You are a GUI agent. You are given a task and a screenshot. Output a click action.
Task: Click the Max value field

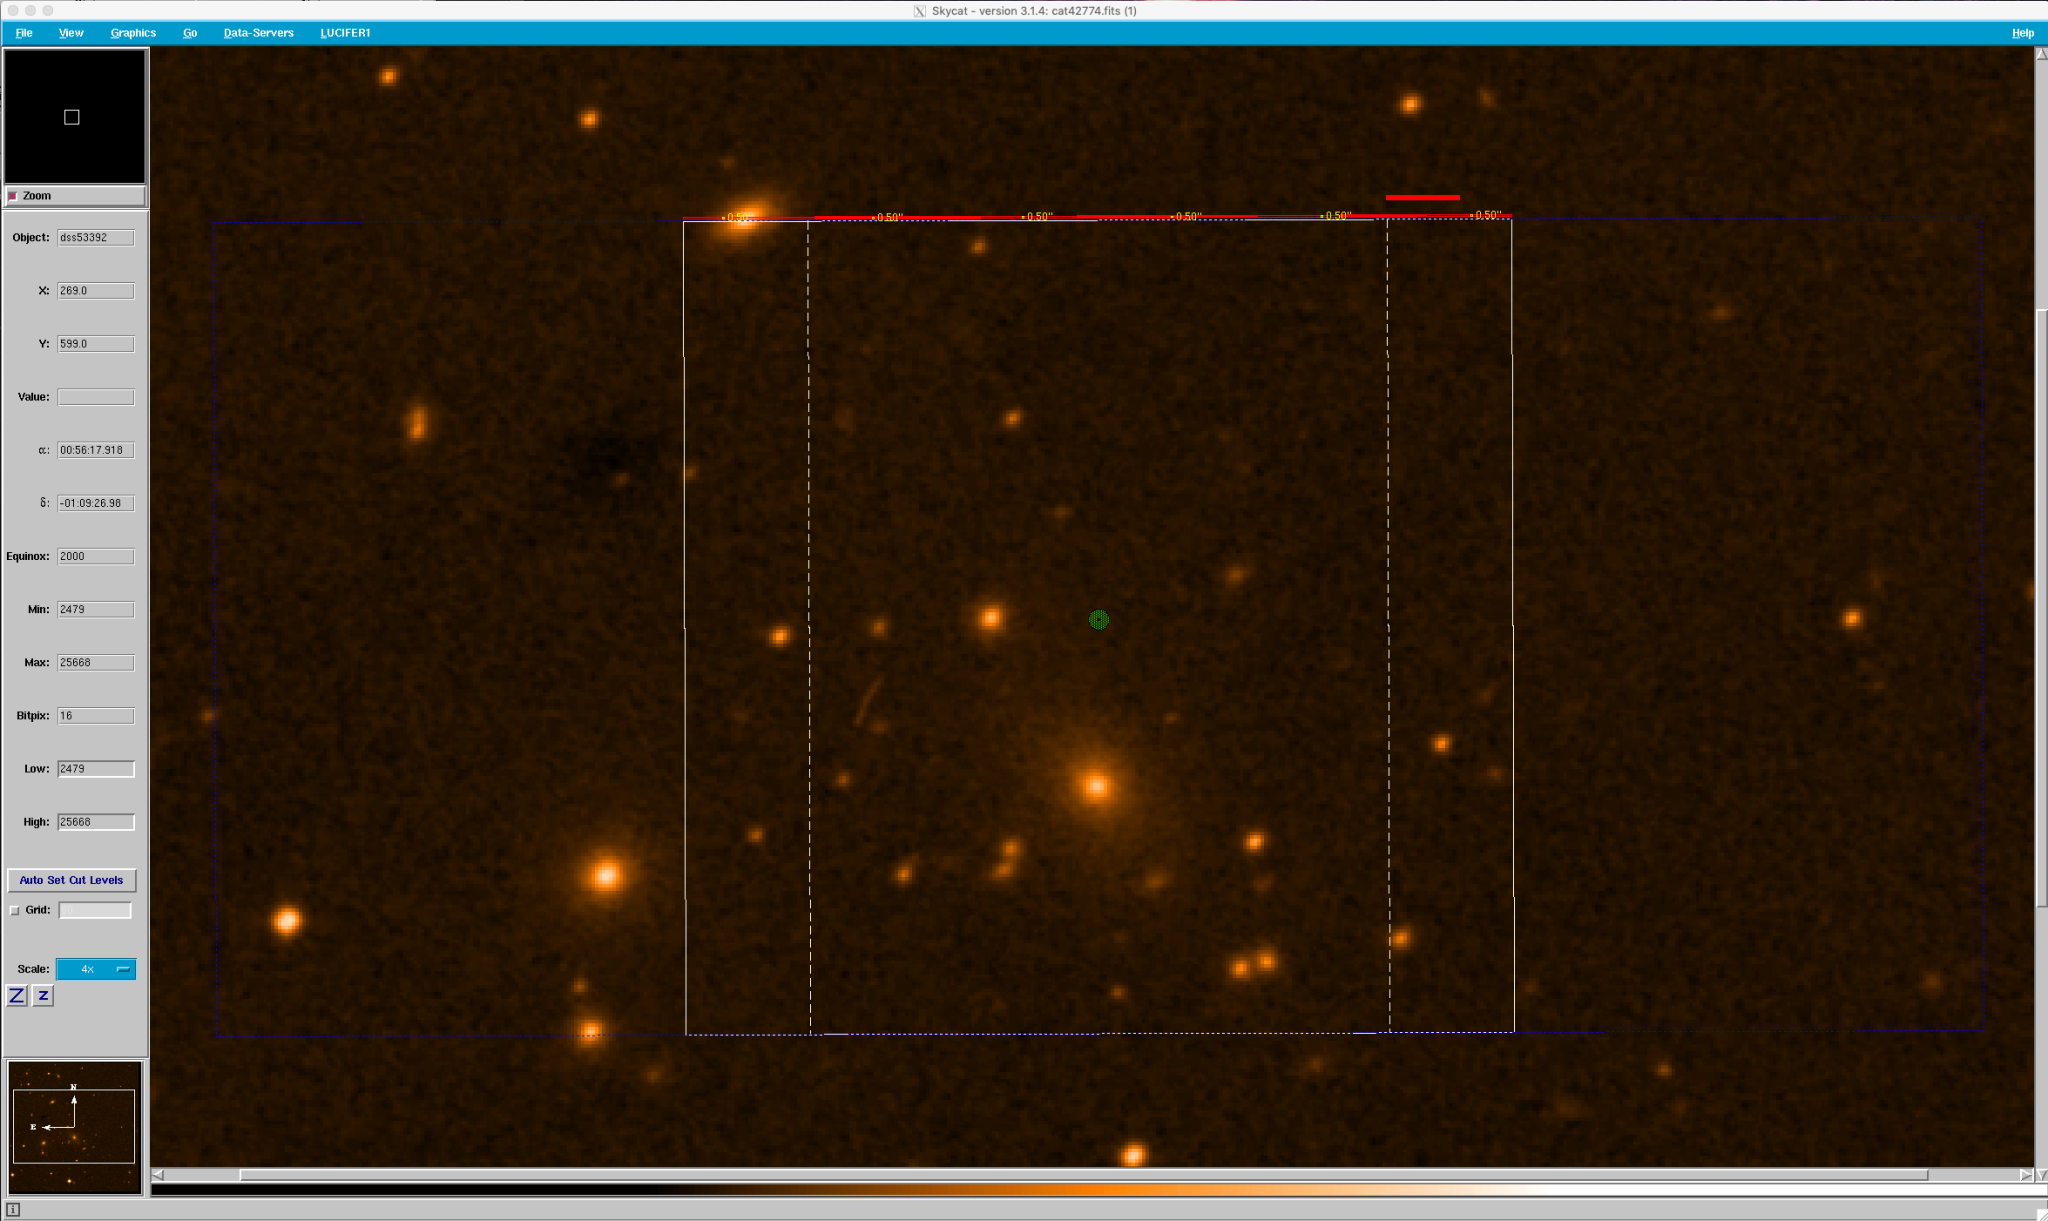point(96,662)
